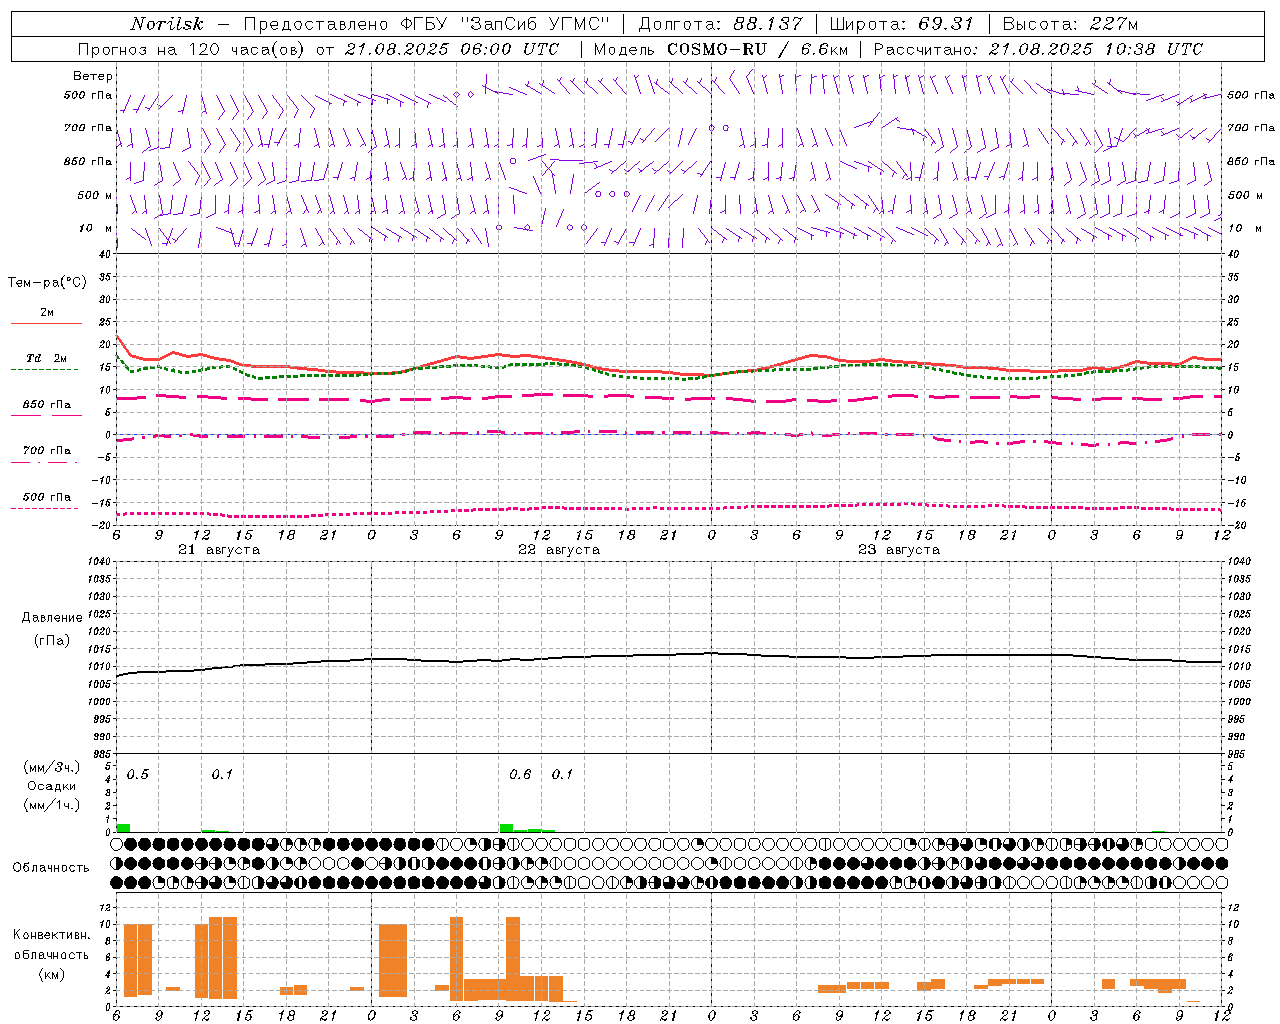The width and height of the screenshot is (1280, 1024).
Task: Click the Долгота: 88.137 value
Action: pos(720,24)
